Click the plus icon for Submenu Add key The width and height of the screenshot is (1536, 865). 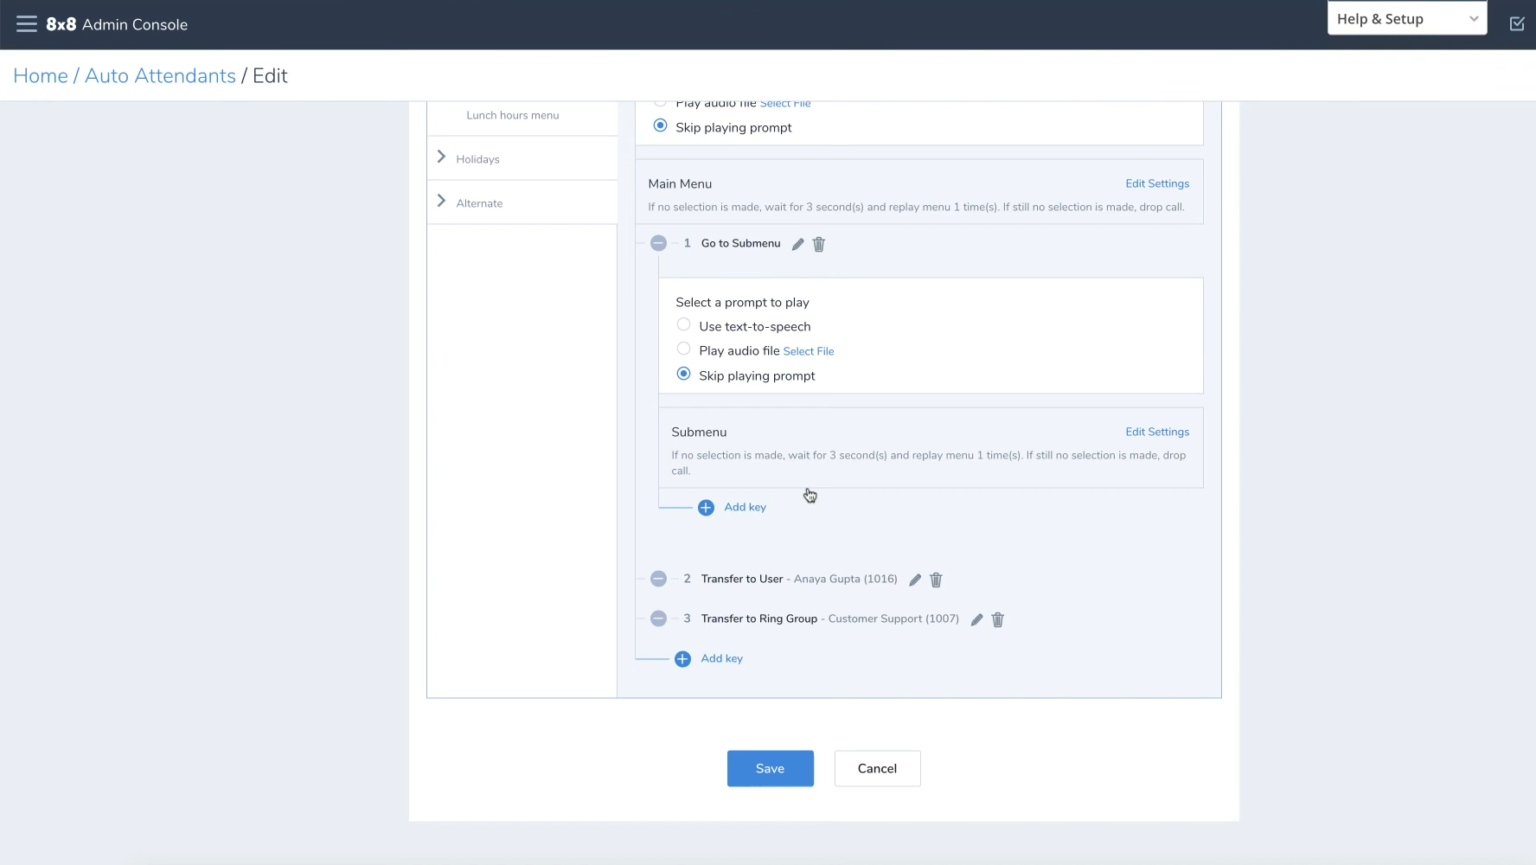pos(706,508)
